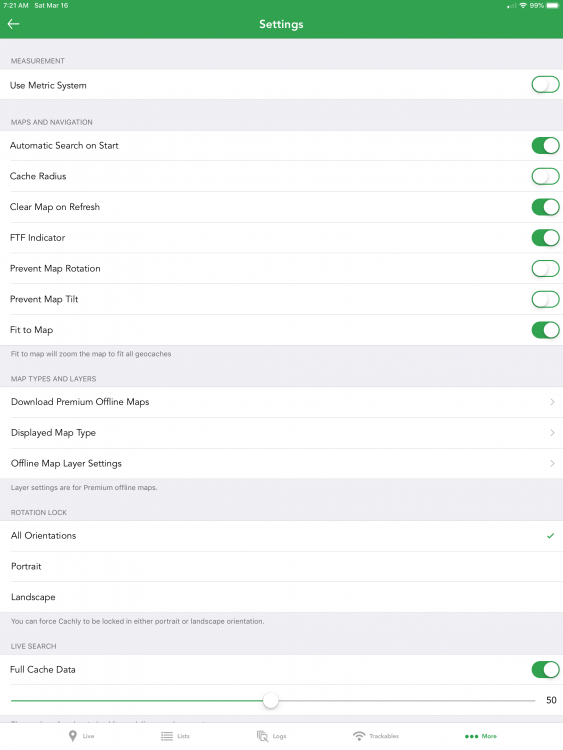Select Portrait rotation lock
Screen dimensions: 563x750
pyautogui.click(x=281, y=566)
